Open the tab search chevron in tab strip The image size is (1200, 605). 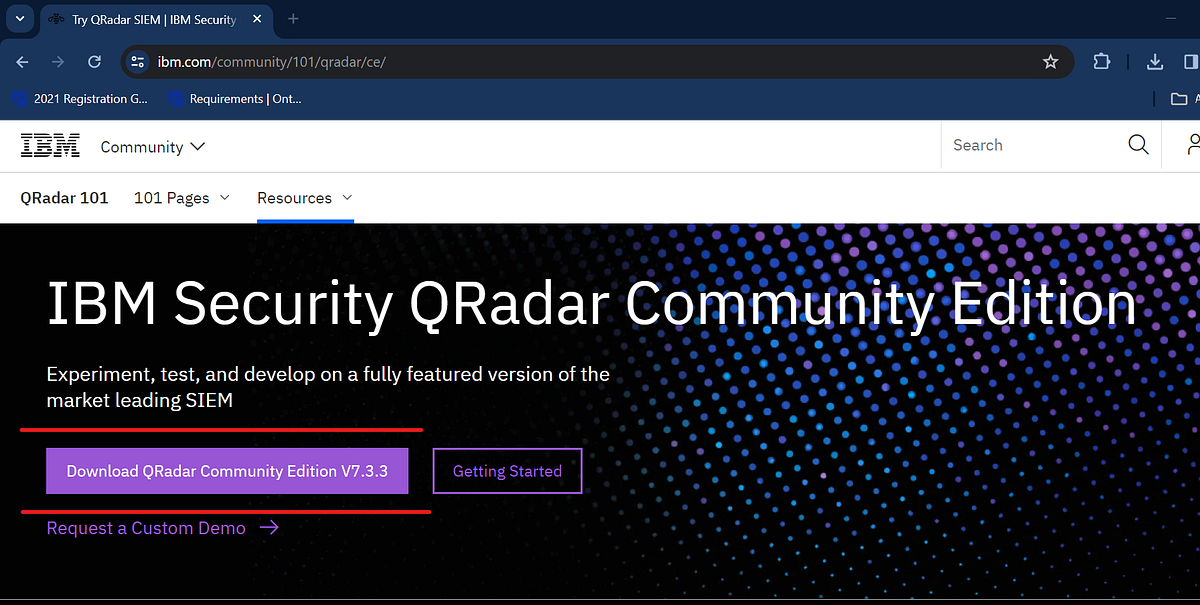(19, 19)
